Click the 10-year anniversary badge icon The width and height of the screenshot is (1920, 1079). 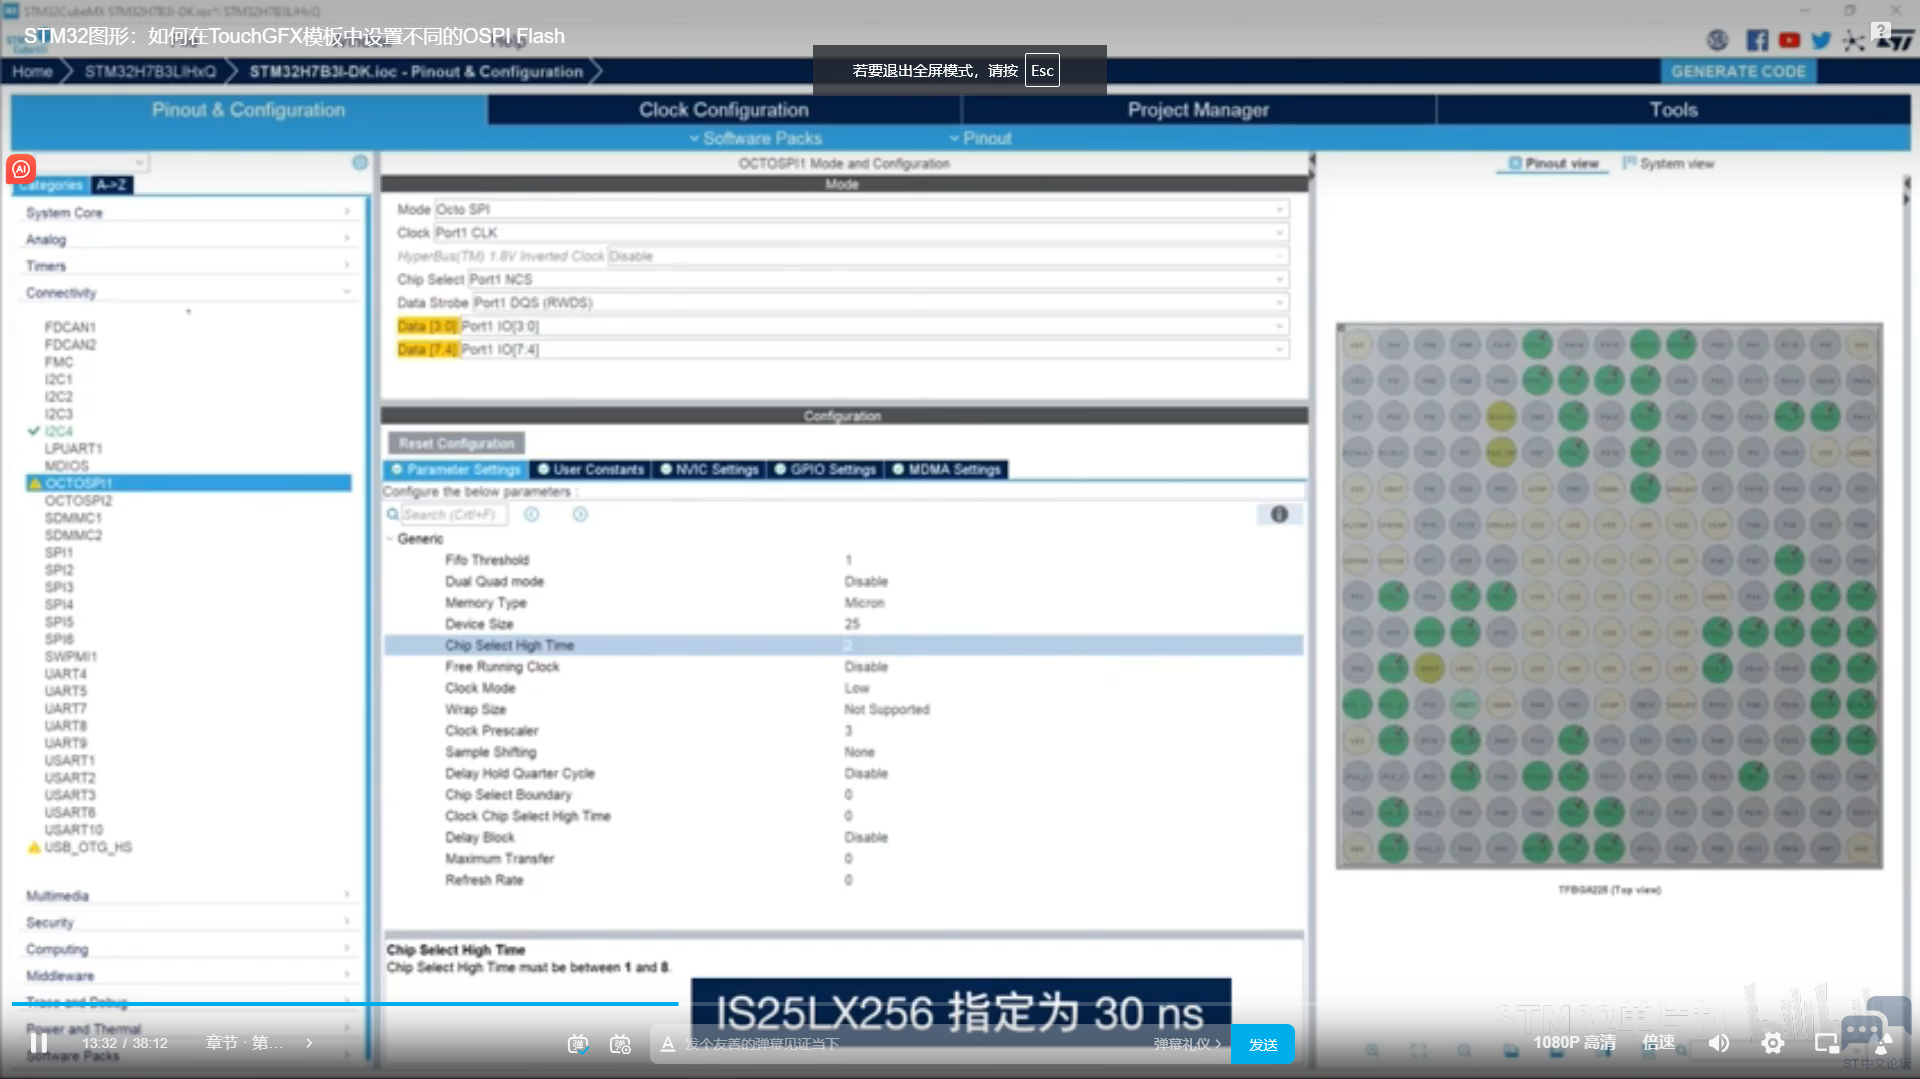coord(1717,40)
